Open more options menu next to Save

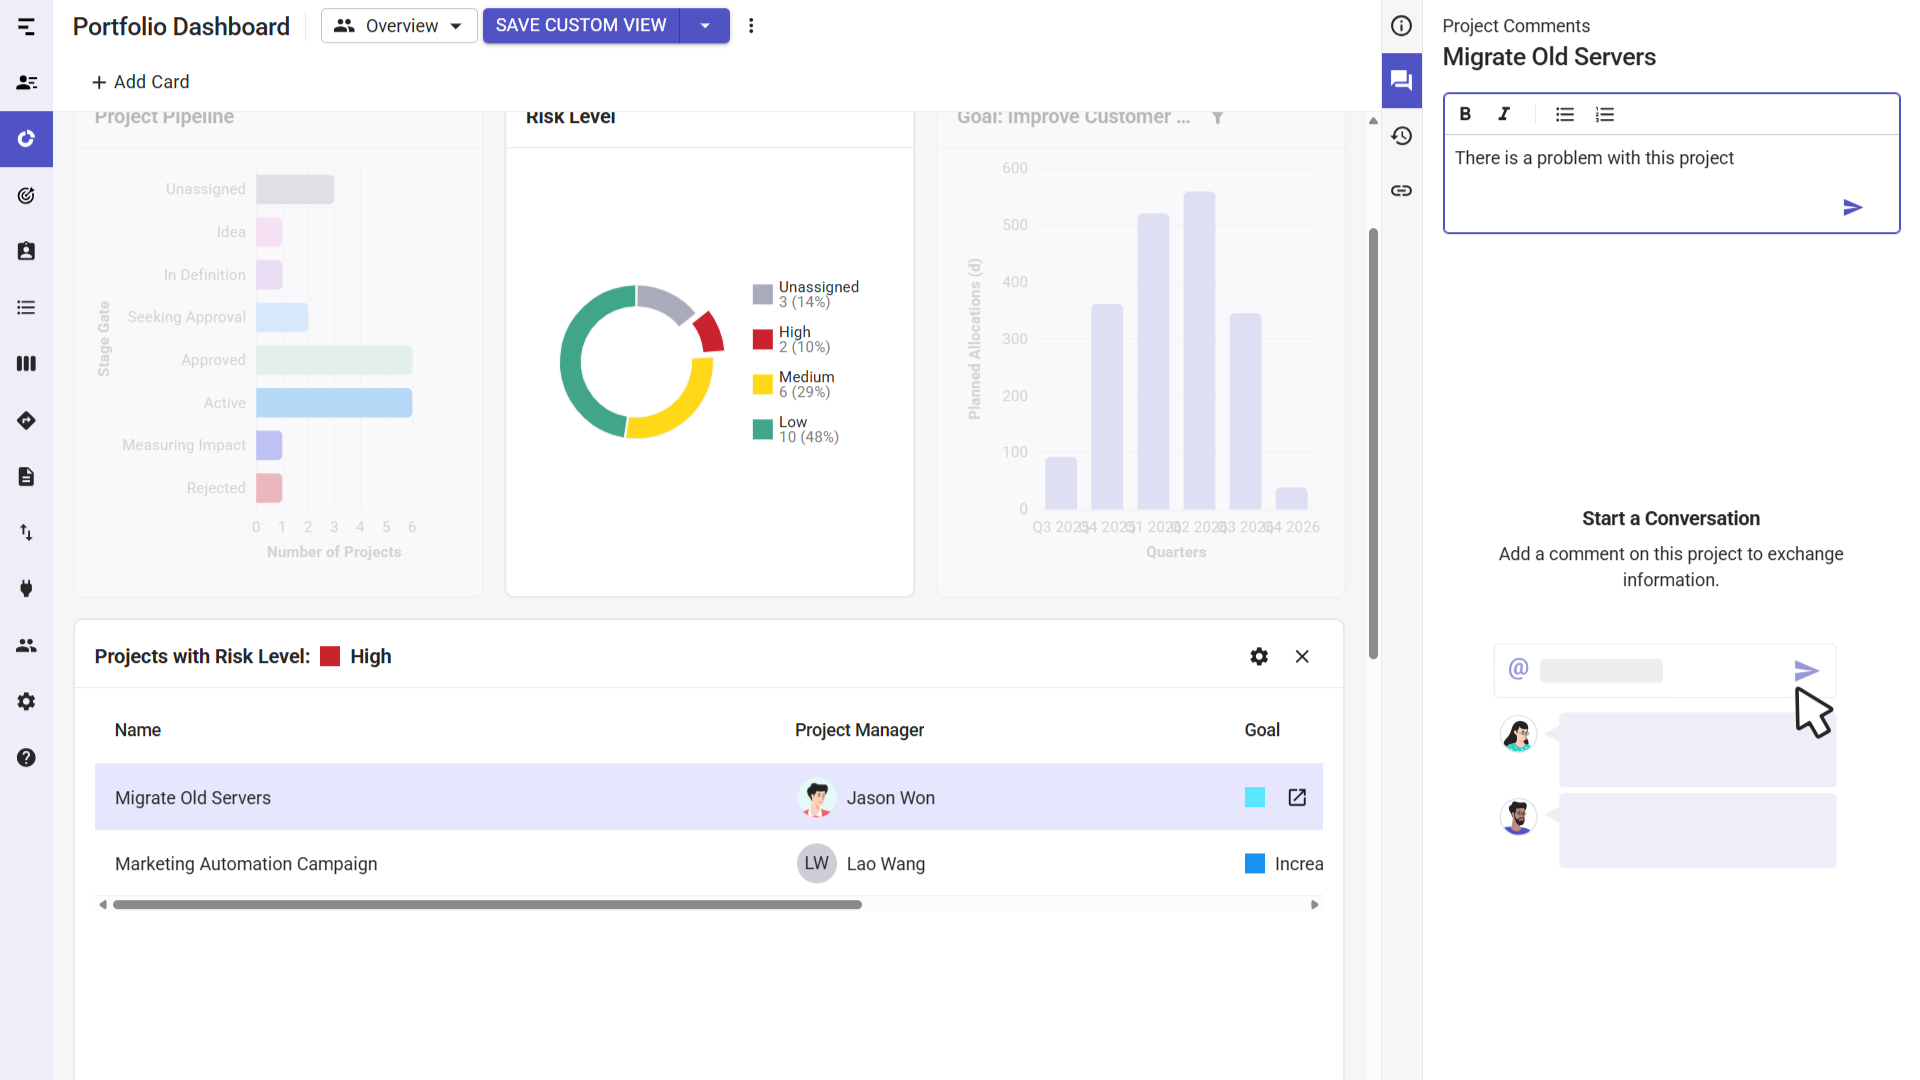coord(751,26)
